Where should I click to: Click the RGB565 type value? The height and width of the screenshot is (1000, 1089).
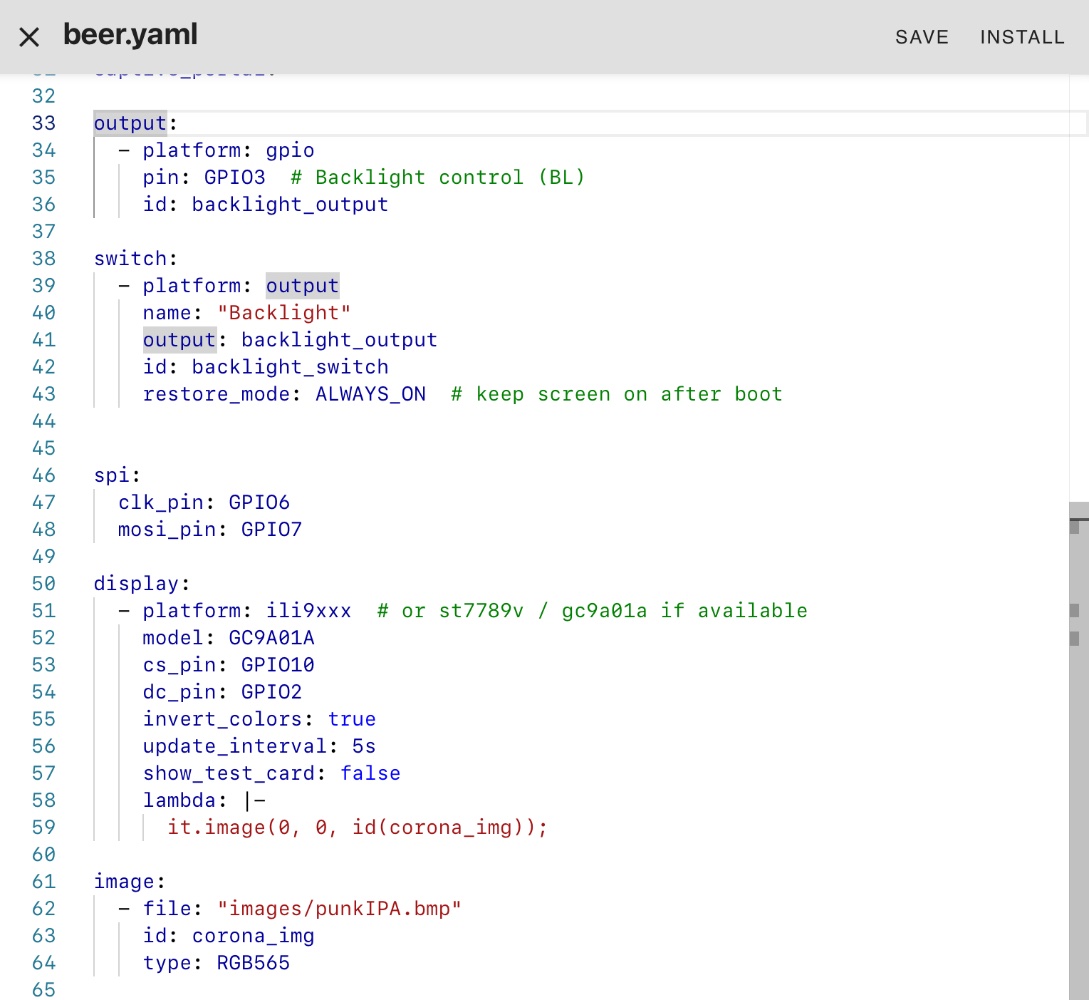(x=253, y=963)
